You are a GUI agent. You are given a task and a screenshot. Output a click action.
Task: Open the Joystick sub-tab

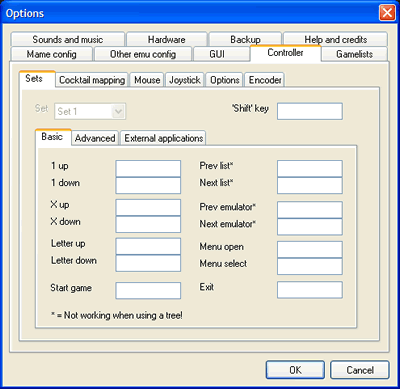[x=185, y=80]
